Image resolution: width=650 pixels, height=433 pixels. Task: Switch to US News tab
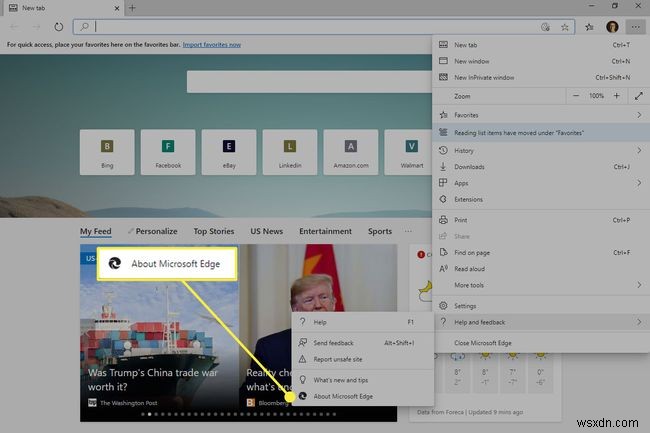(267, 231)
